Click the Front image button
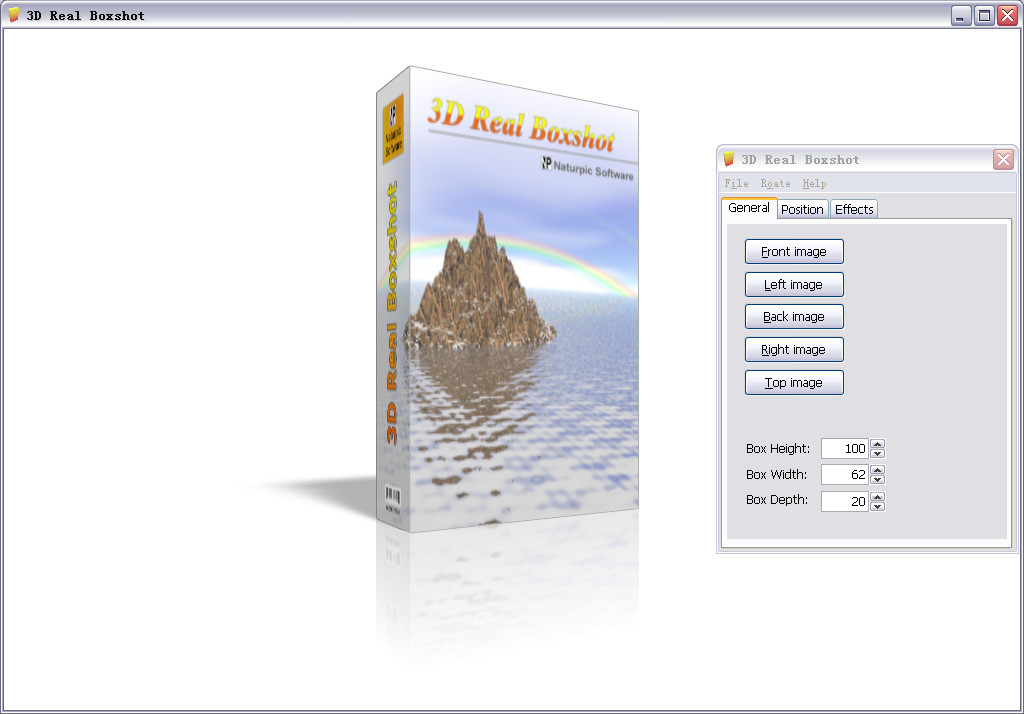The width and height of the screenshot is (1024, 714). pos(794,252)
